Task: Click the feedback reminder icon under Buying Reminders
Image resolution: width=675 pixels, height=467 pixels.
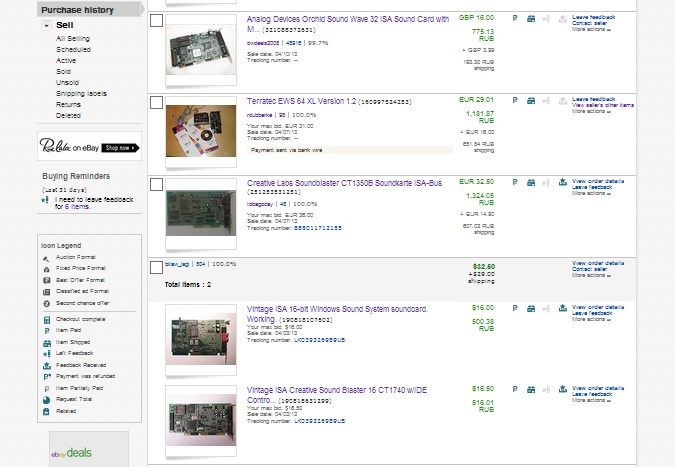Action: tap(45, 200)
